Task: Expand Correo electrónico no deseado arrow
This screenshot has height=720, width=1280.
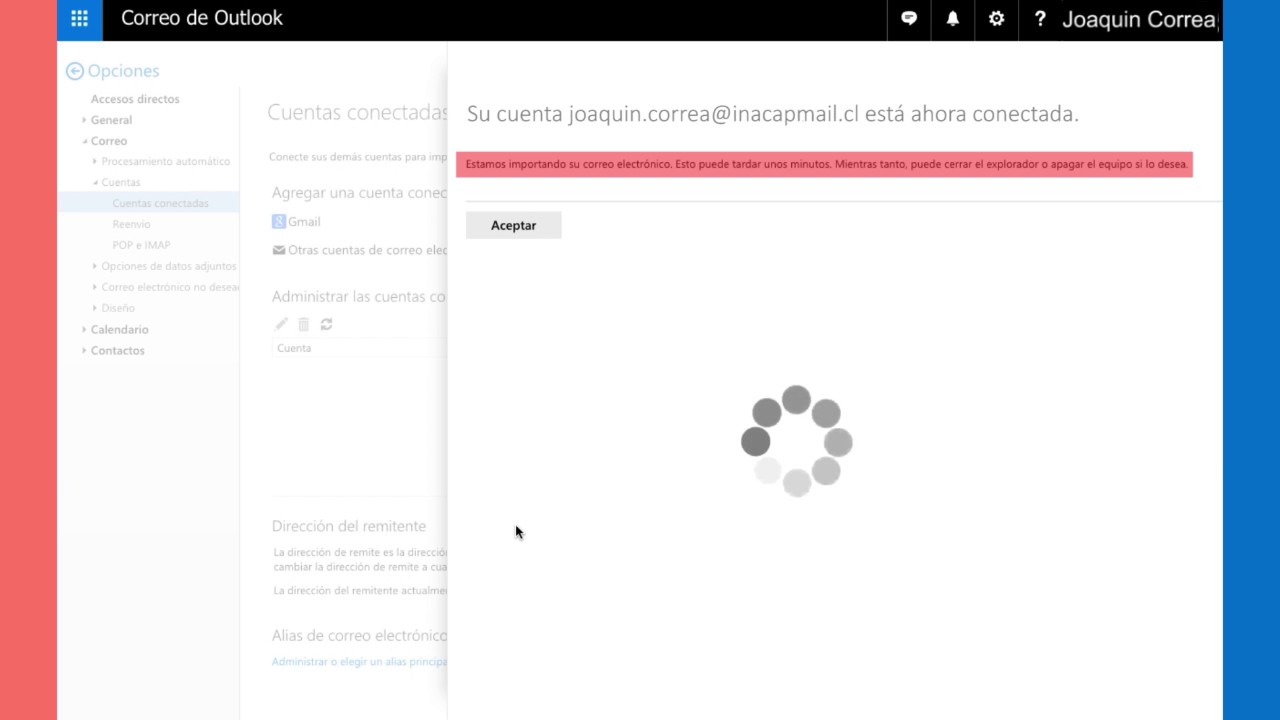Action: [95, 287]
